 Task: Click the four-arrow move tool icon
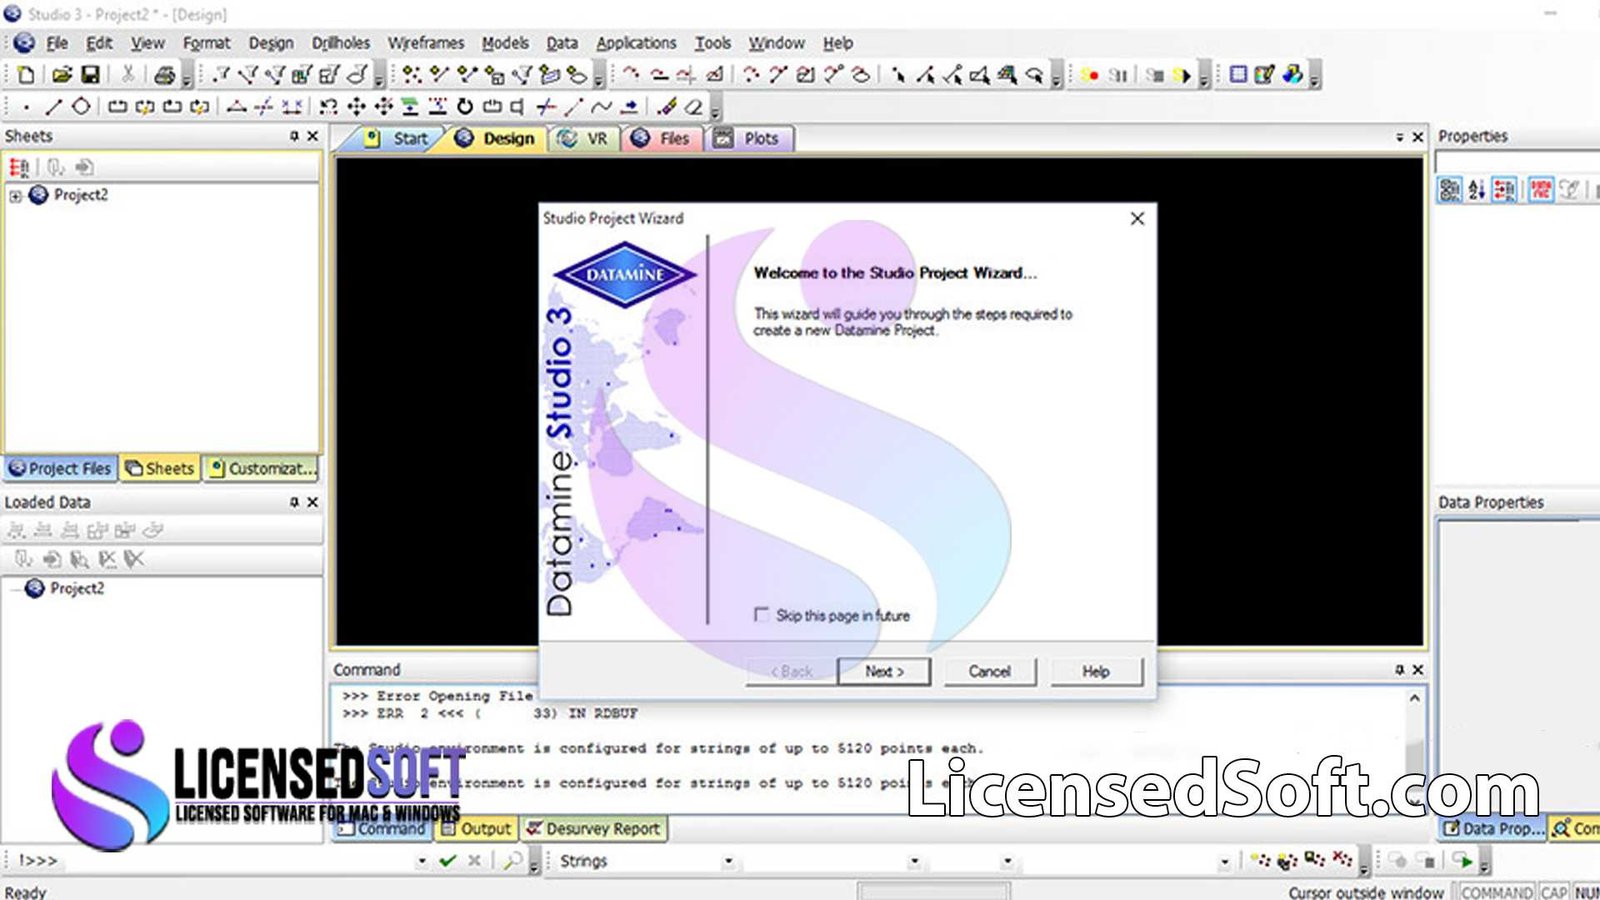(356, 106)
